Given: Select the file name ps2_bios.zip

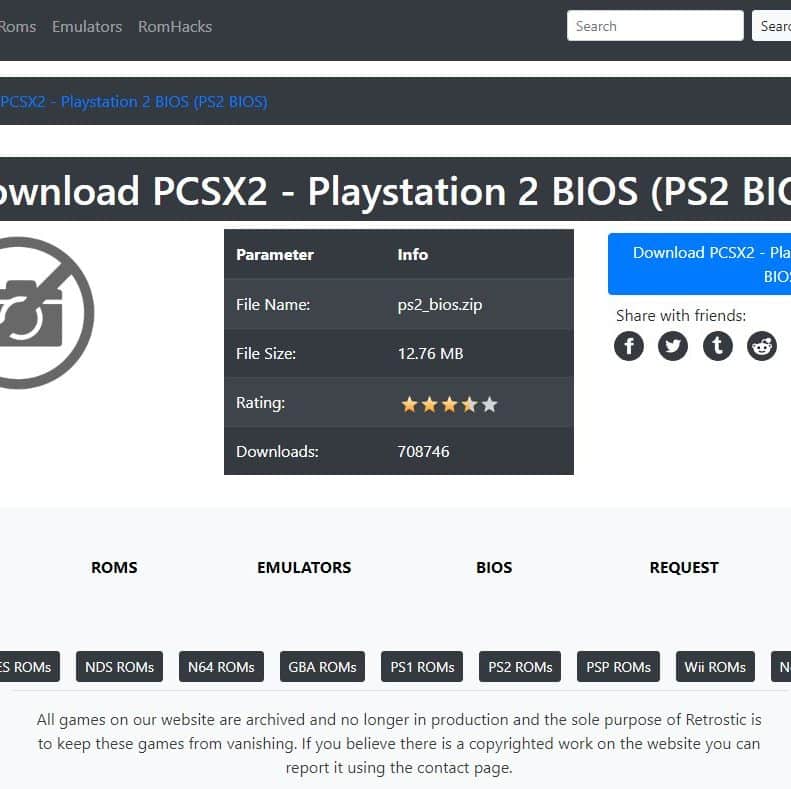Looking at the screenshot, I should [440, 305].
